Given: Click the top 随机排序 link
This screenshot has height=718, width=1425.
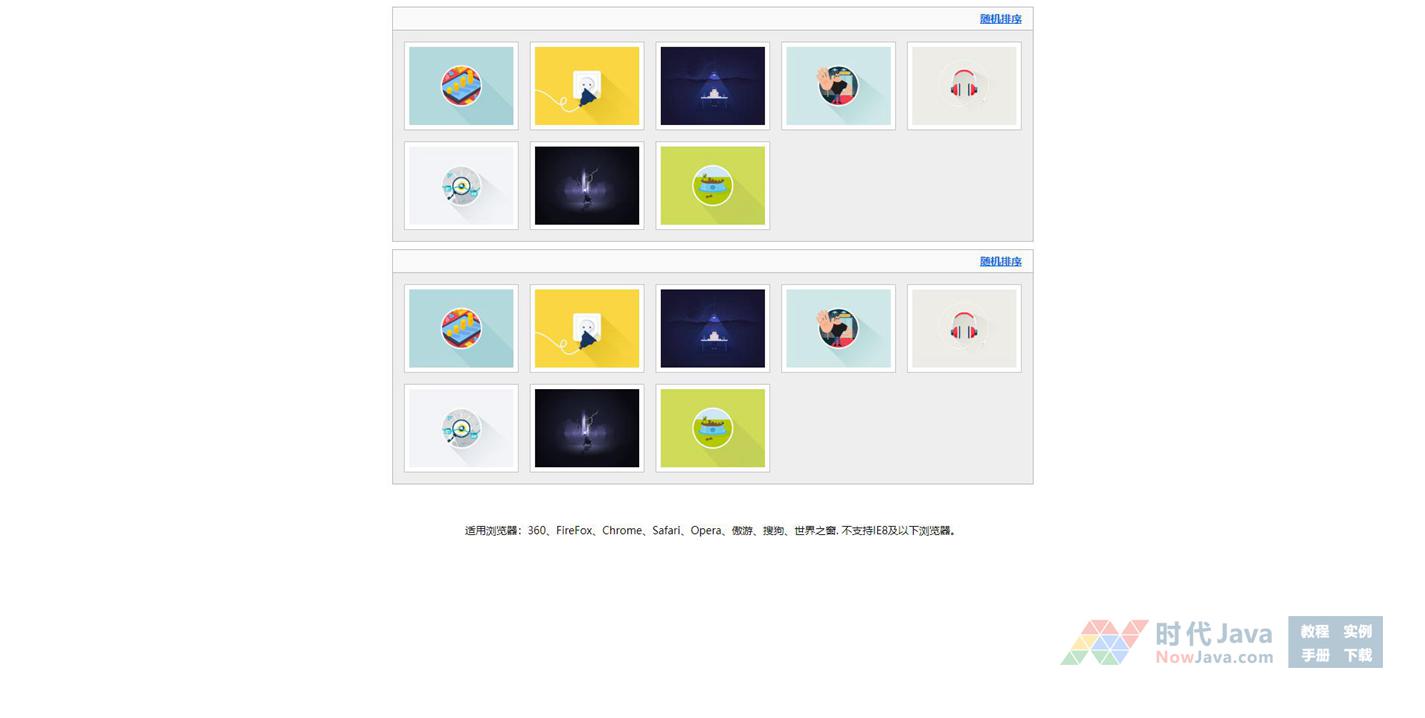Looking at the screenshot, I should 1000,19.
